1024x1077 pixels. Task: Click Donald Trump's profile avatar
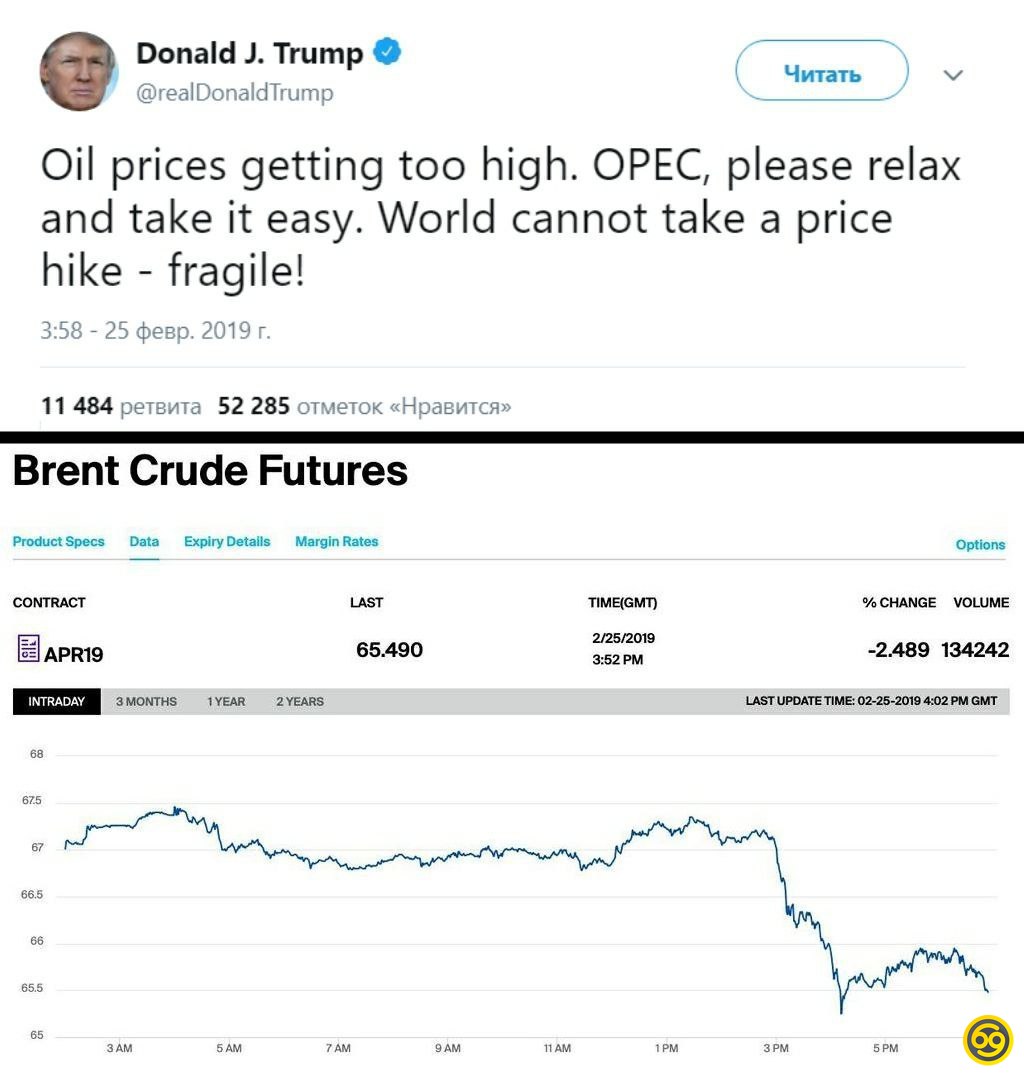78,72
